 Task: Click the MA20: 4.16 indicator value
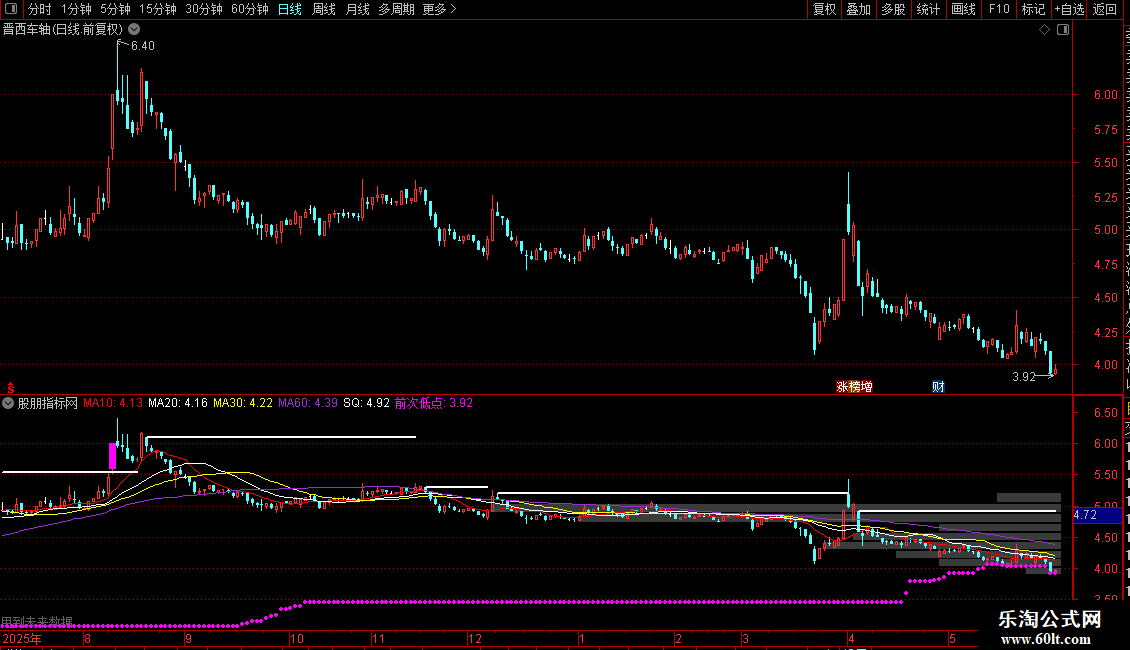coord(177,403)
